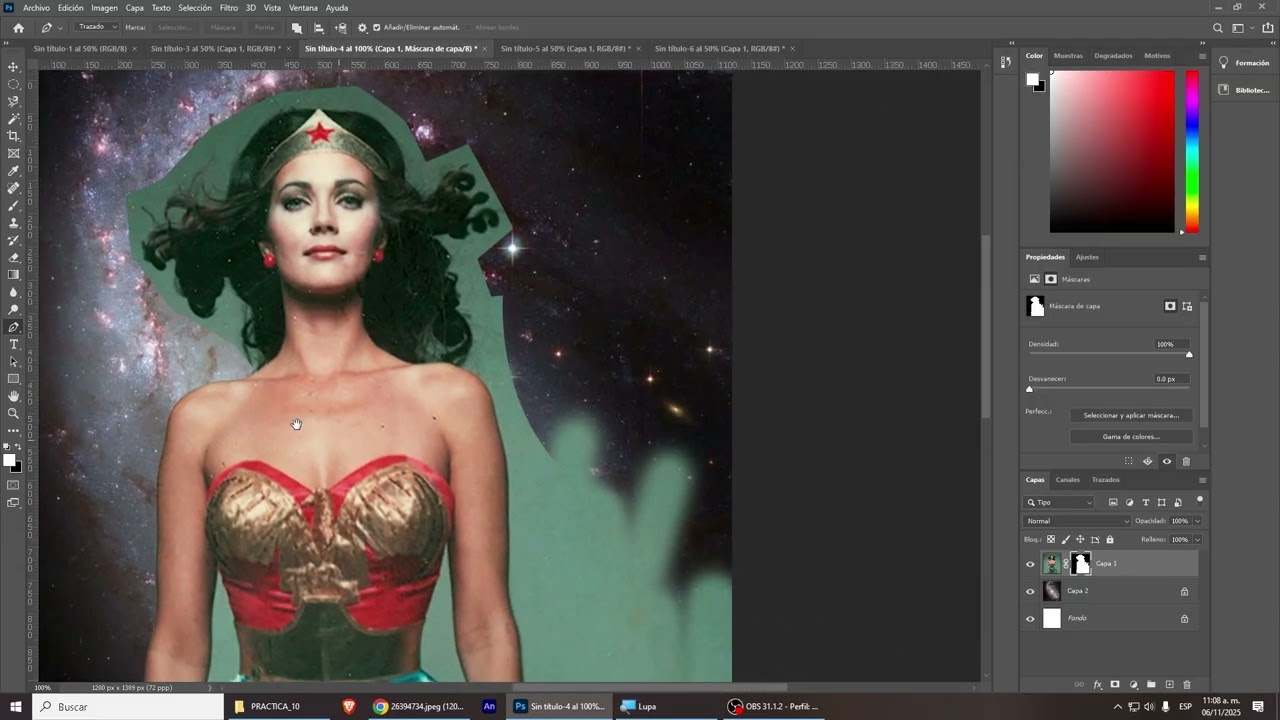The image size is (1280, 720).
Task: Open the Filtro menu
Action: tap(229, 7)
